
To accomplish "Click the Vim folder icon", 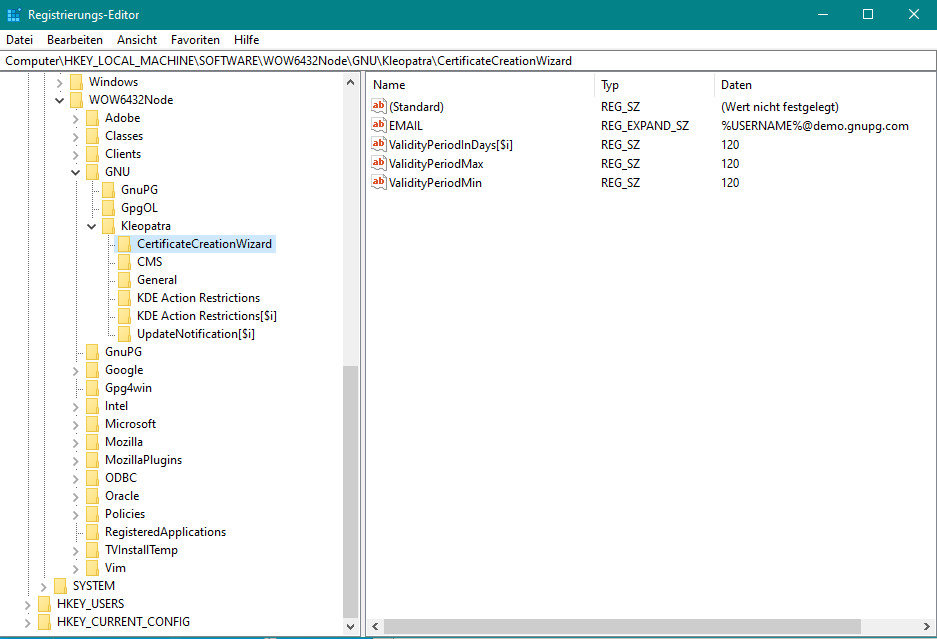I will click(x=93, y=568).
